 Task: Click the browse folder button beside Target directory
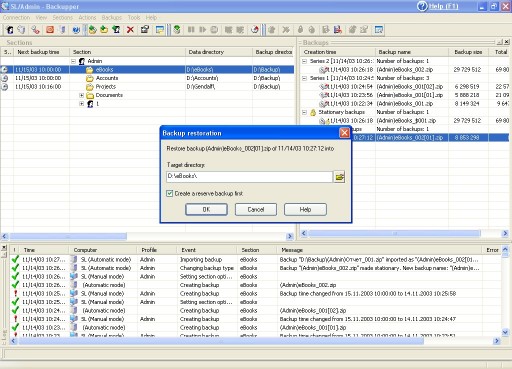pos(339,177)
